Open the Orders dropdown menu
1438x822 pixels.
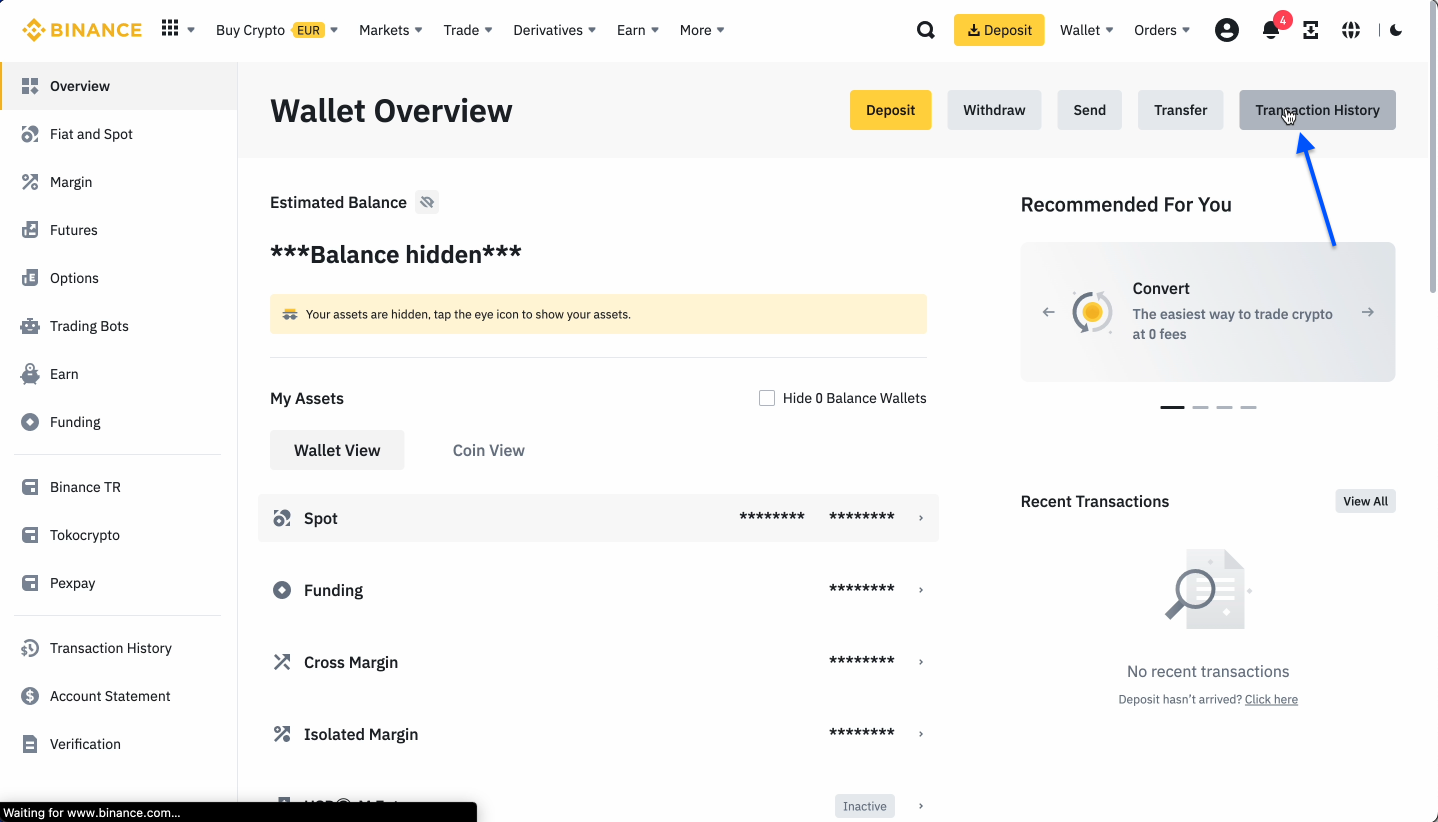1162,30
